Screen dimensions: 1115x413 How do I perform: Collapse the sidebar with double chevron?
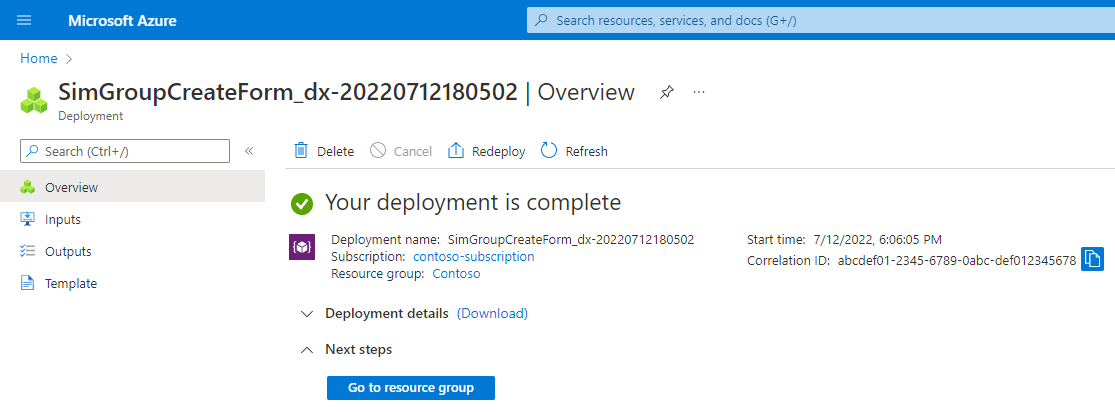(249, 151)
